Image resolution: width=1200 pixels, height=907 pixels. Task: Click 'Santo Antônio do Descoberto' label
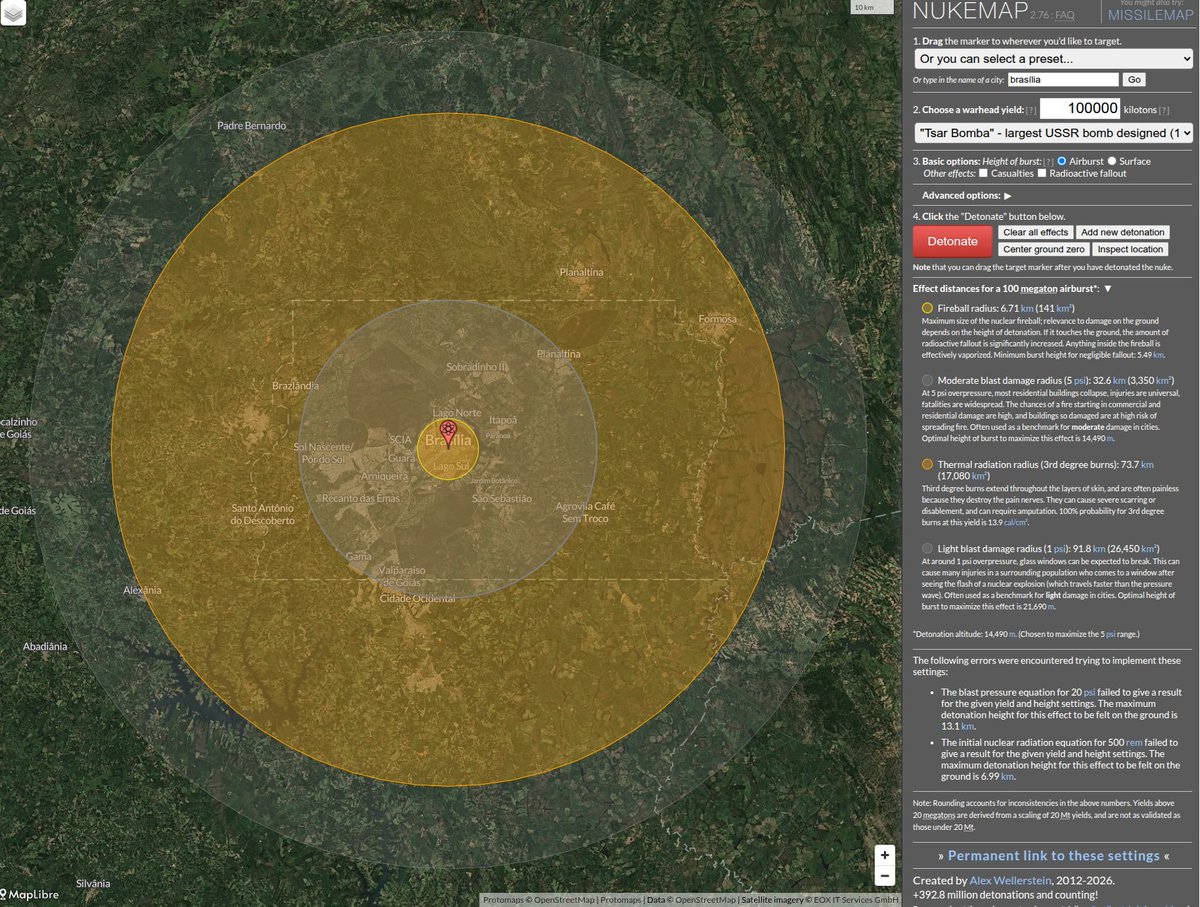click(263, 514)
